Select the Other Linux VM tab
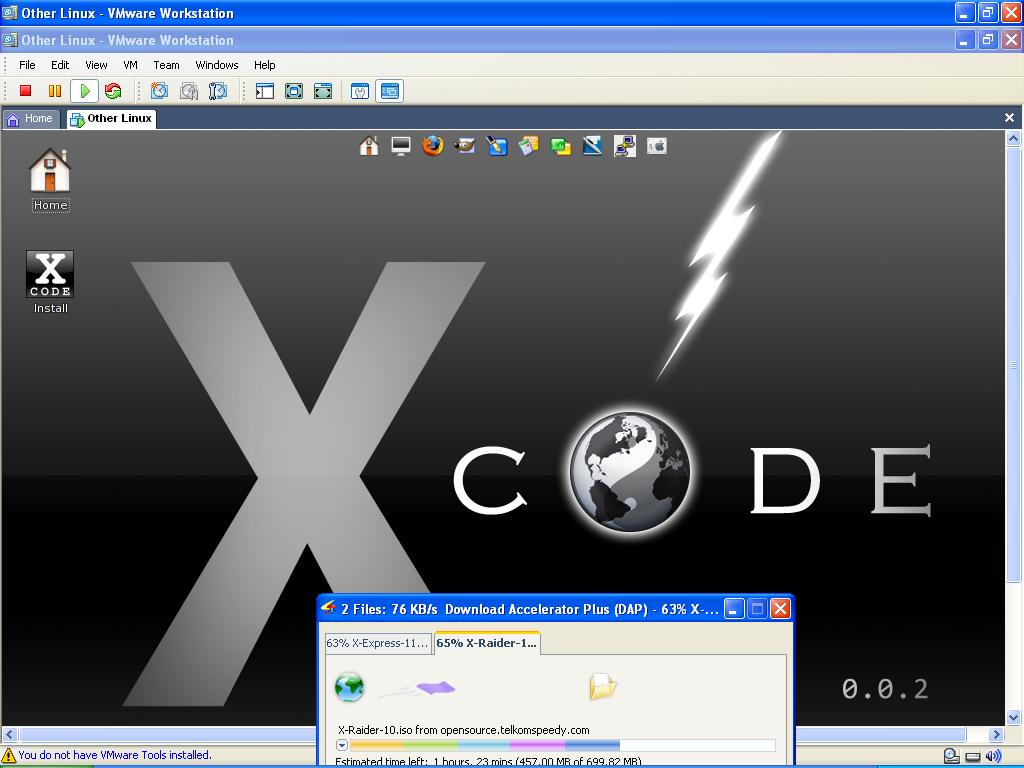The height and width of the screenshot is (768, 1024). coord(112,119)
